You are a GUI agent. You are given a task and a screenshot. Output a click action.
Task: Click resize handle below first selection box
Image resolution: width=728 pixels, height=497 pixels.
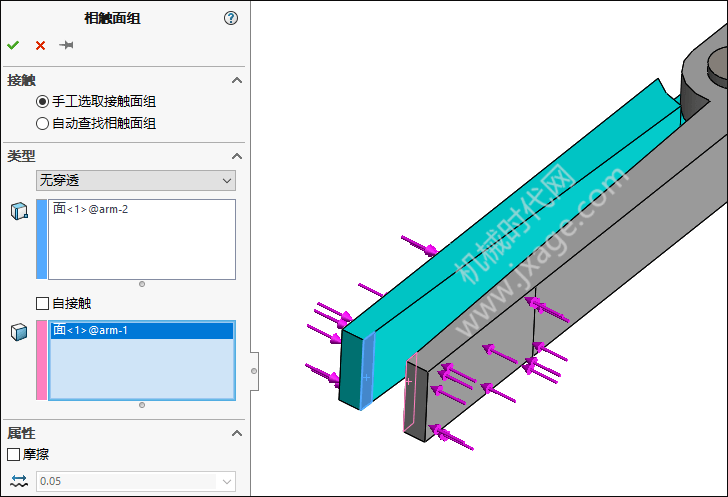pyautogui.click(x=142, y=284)
